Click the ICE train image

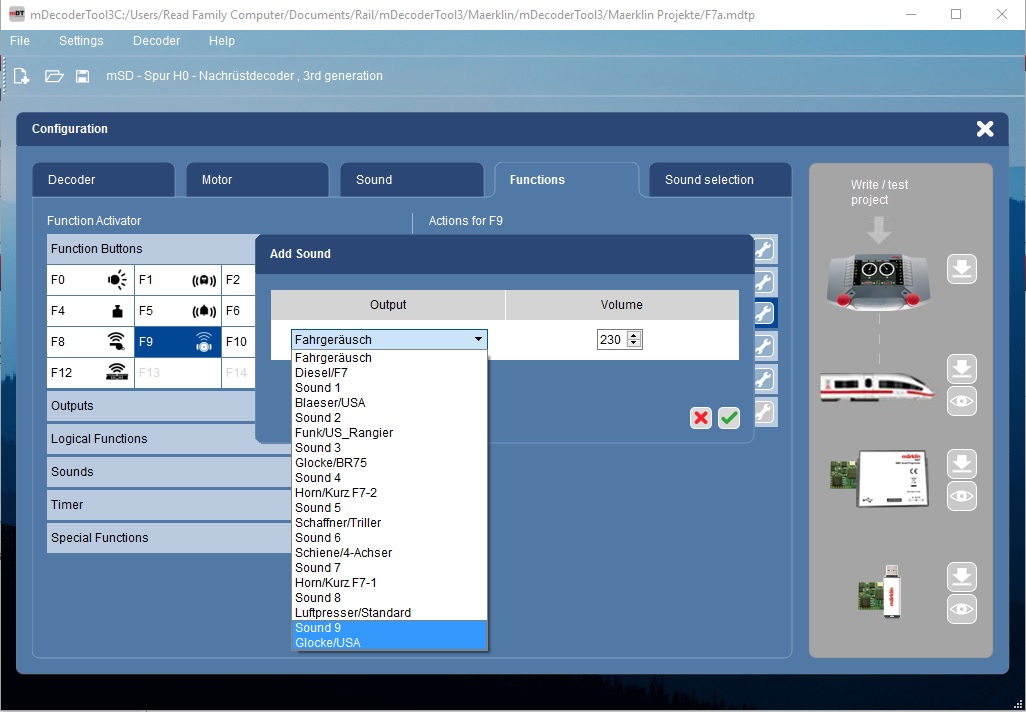point(877,386)
